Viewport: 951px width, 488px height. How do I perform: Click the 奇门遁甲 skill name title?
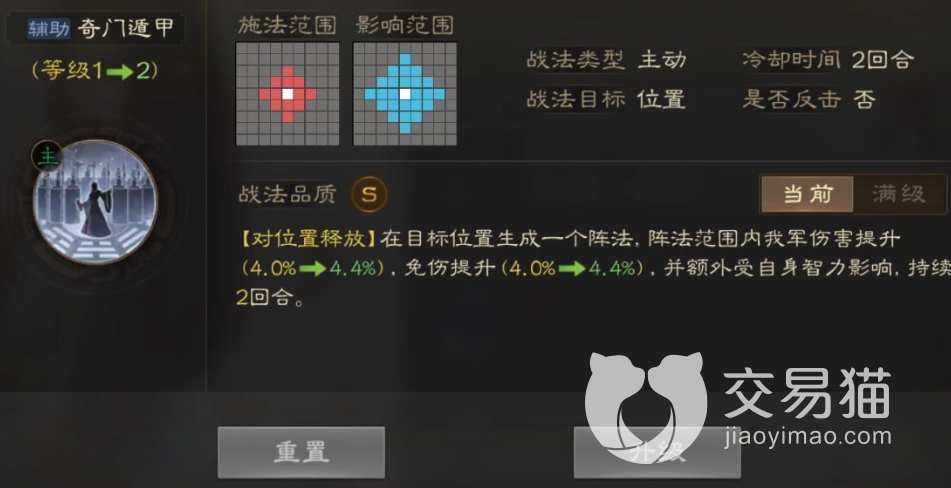pos(126,28)
